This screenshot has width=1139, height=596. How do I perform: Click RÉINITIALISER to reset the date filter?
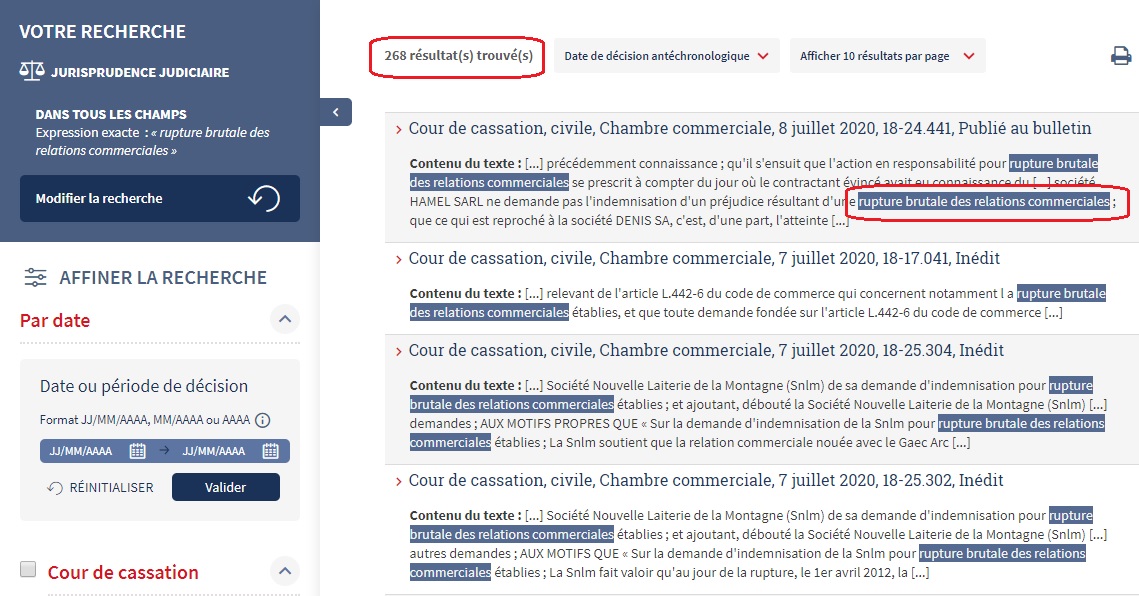[111, 487]
